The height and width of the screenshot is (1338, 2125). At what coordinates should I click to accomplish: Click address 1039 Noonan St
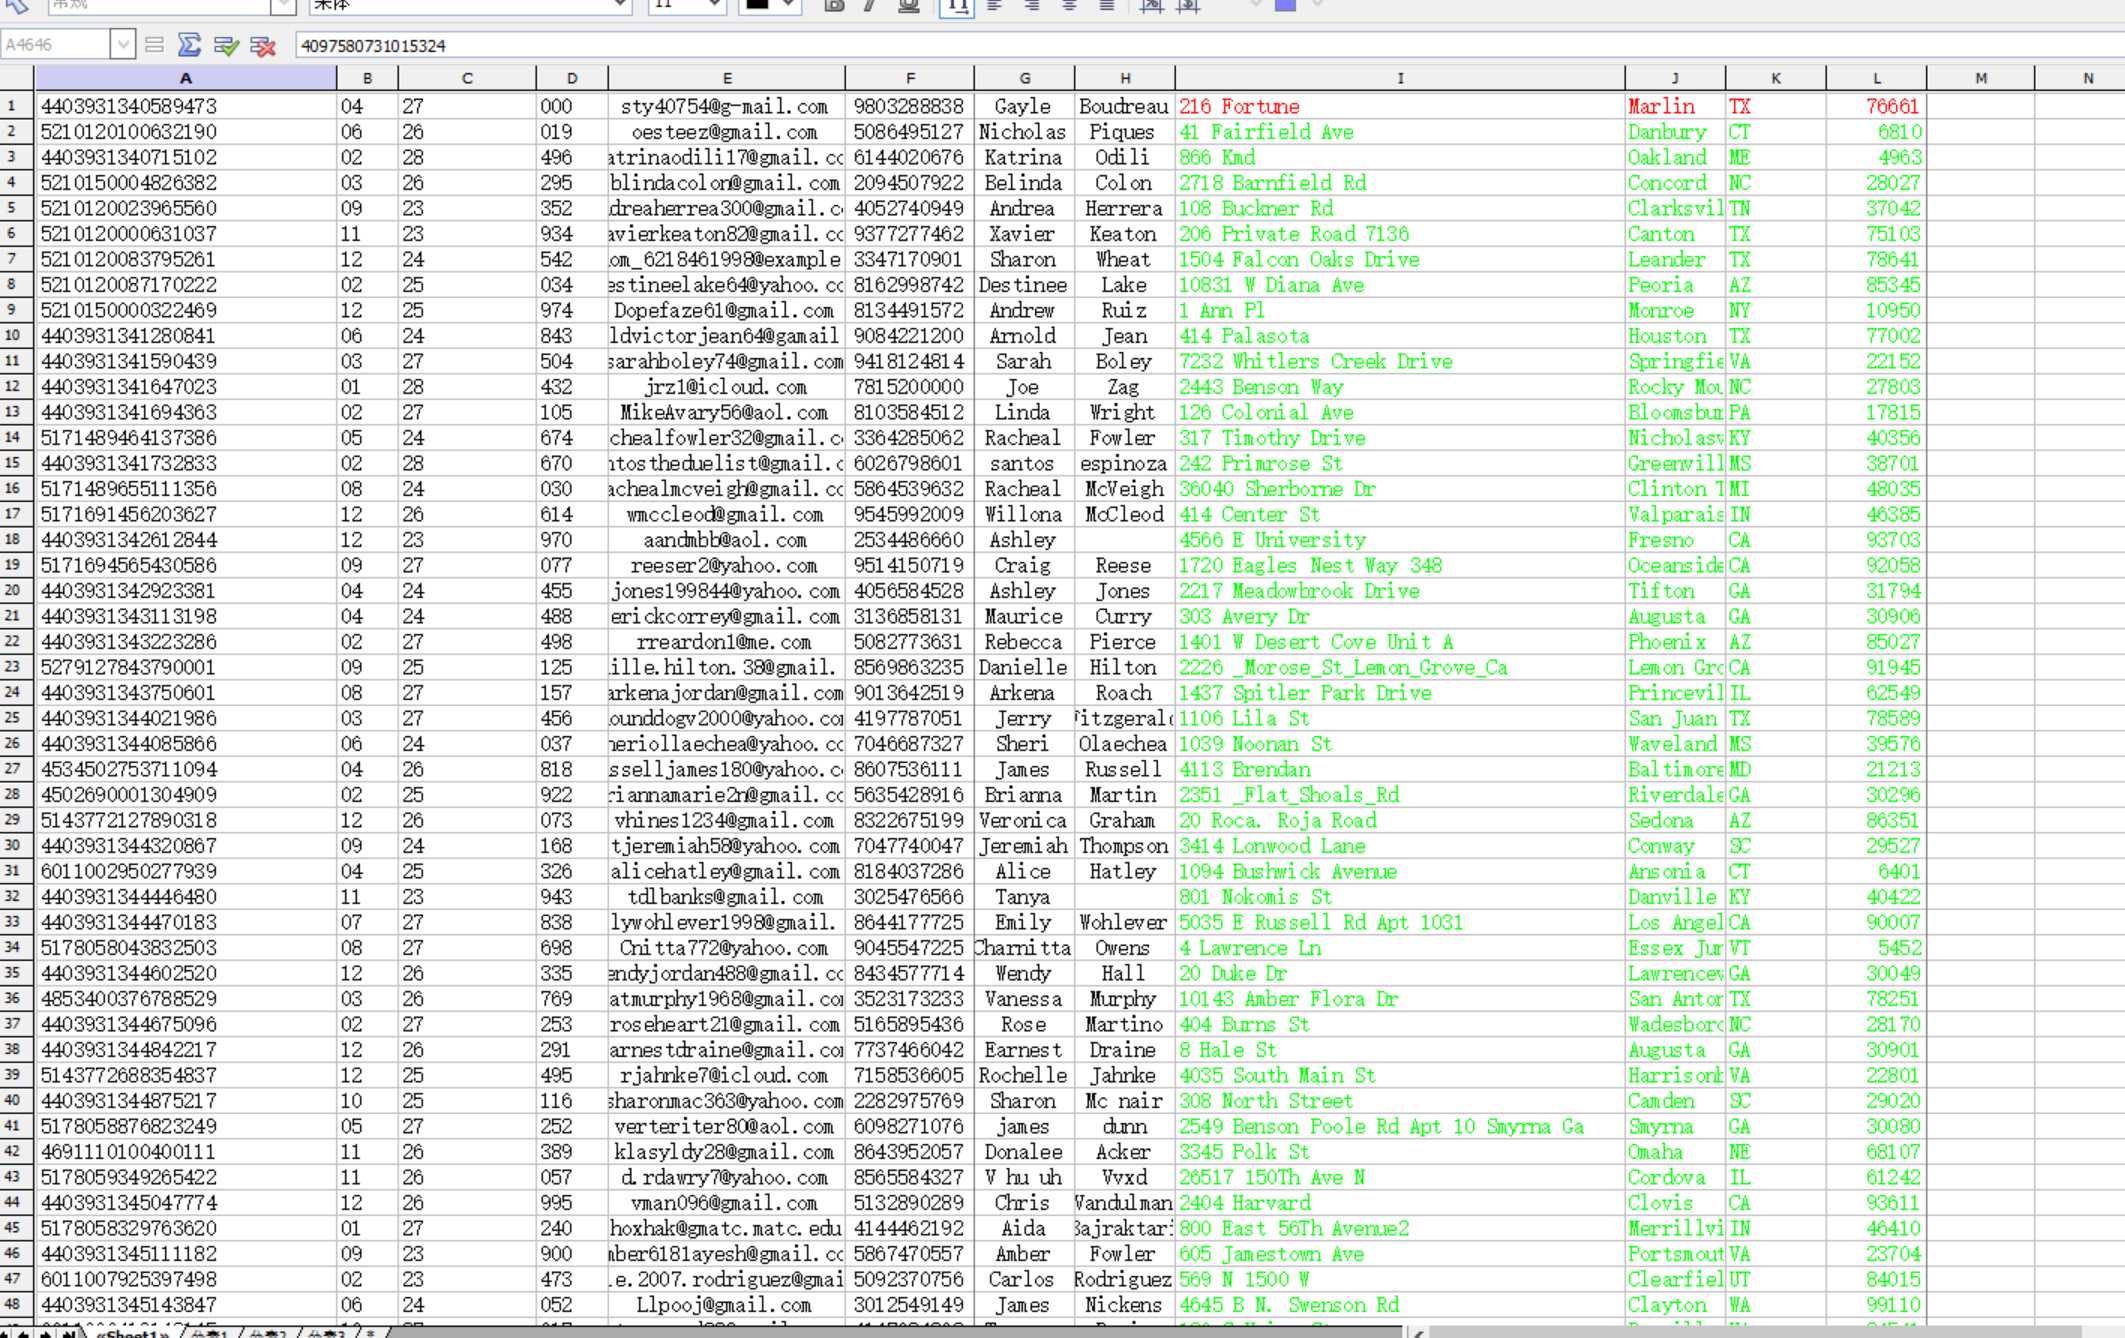tap(1255, 744)
